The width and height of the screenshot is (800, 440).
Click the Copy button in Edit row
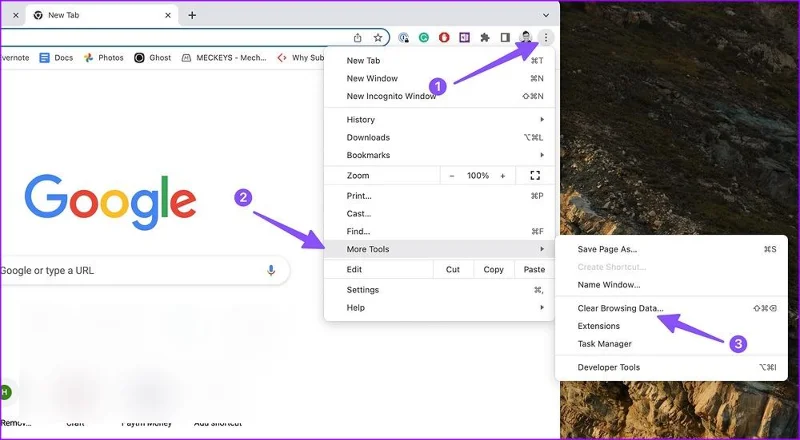493,270
